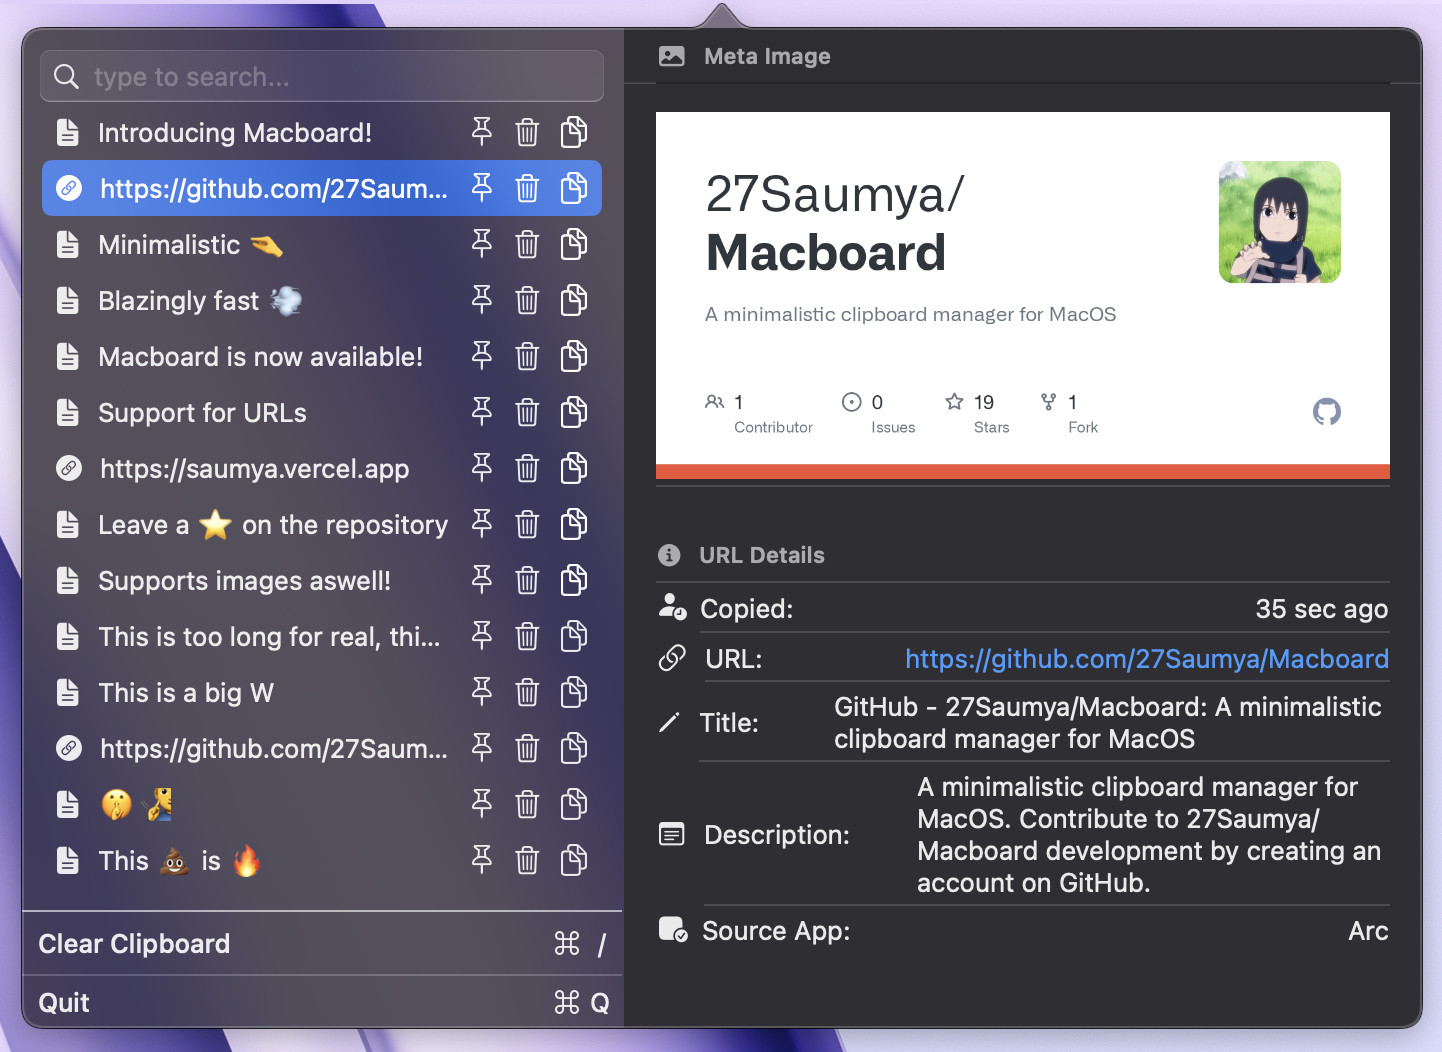Pin the "Introducing Macboard!" entry
1442x1052 pixels.
click(x=482, y=132)
